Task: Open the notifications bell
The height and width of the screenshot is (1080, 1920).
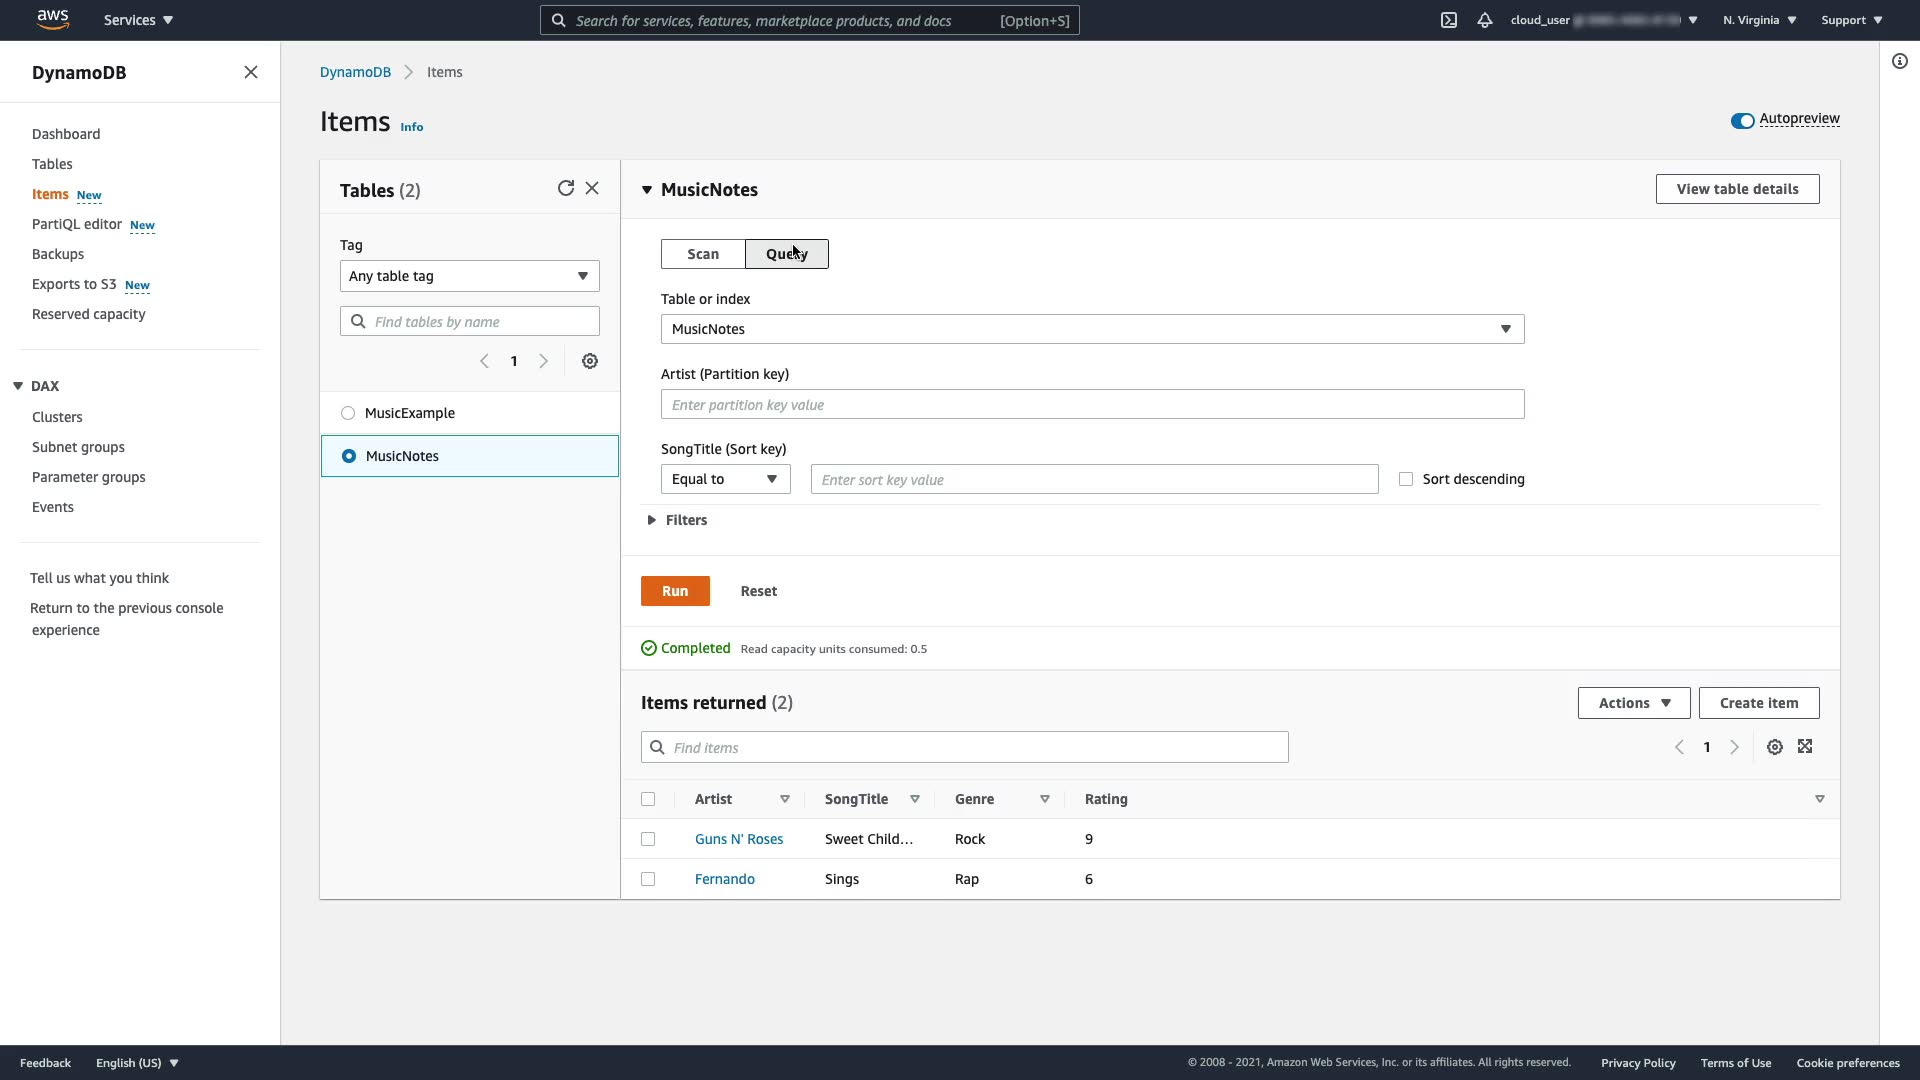Action: pyautogui.click(x=1484, y=20)
